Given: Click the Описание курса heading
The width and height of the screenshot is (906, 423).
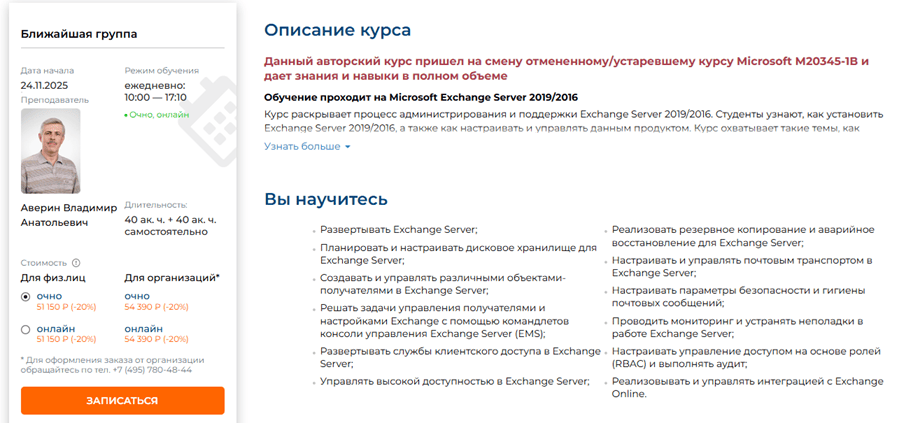Looking at the screenshot, I should coord(337,30).
